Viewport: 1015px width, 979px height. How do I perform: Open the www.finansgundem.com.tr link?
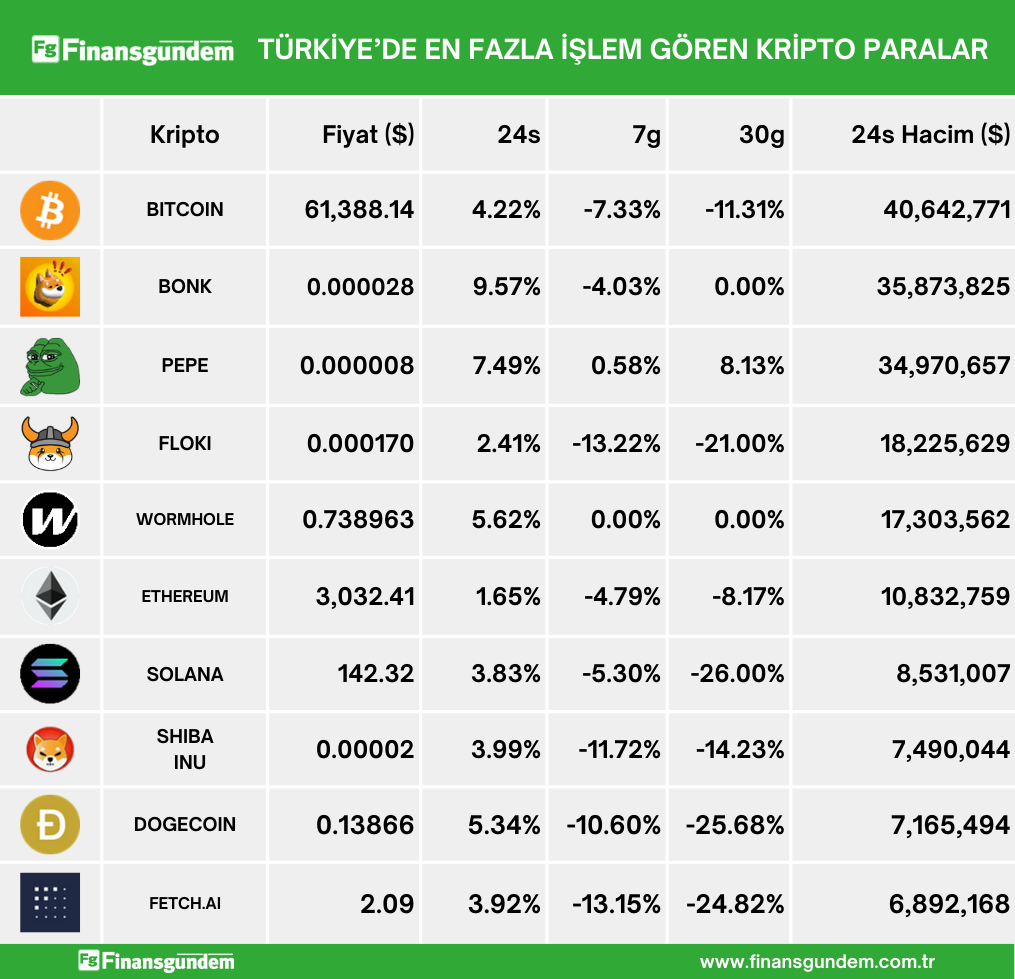coord(817,962)
